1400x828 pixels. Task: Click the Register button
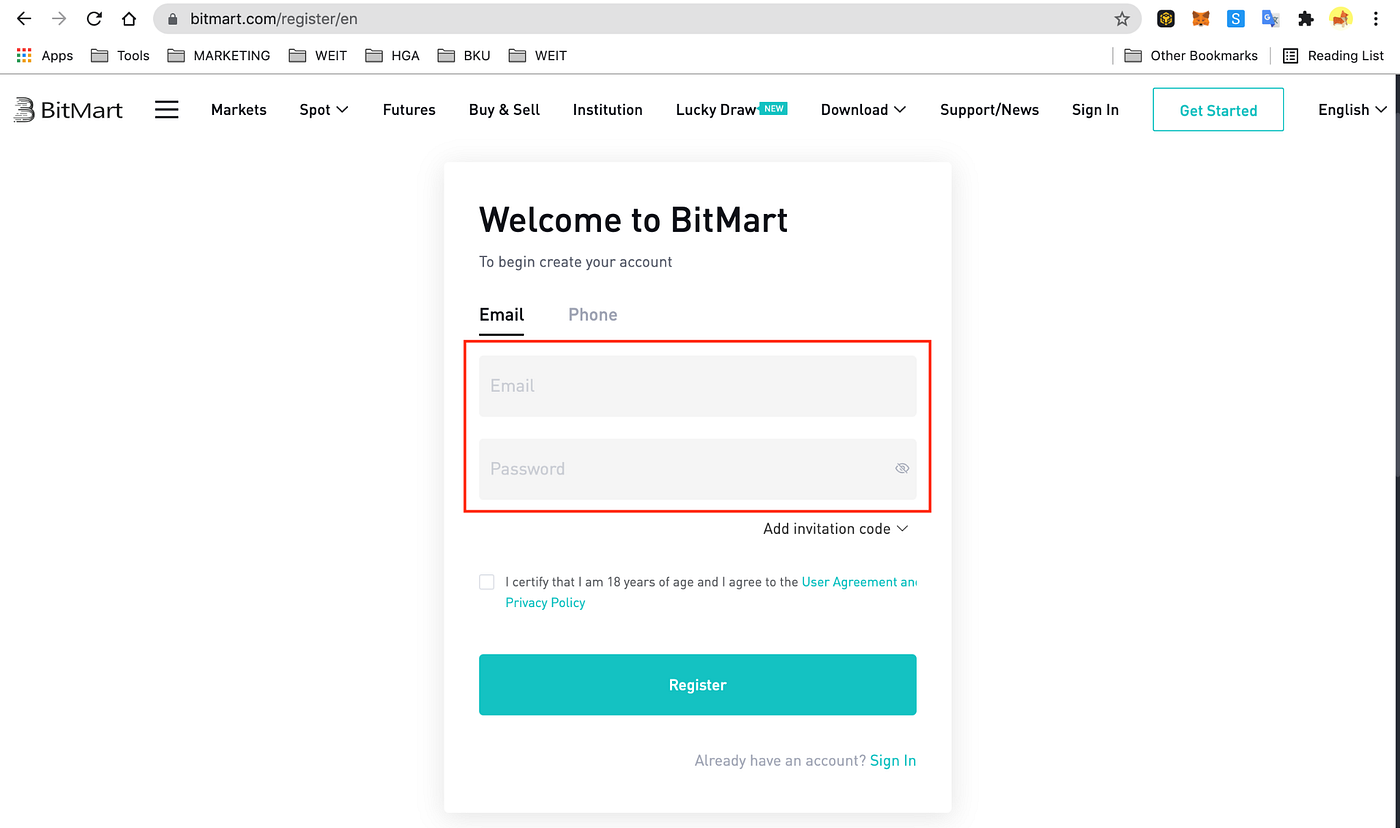pyautogui.click(x=697, y=684)
